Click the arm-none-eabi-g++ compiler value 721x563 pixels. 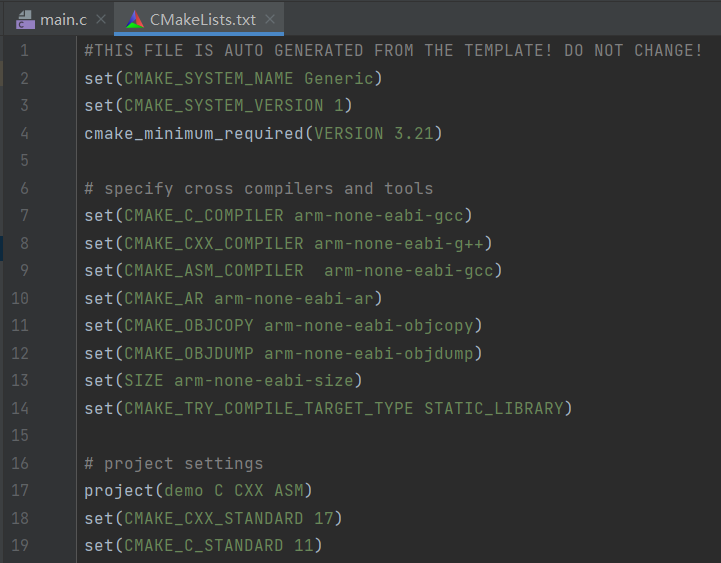[x=403, y=243]
